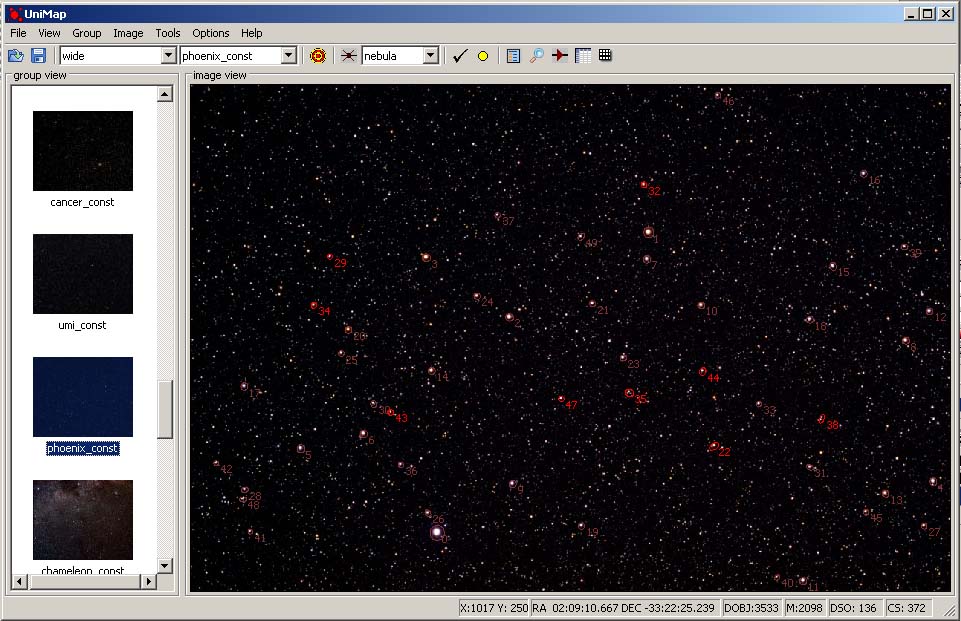Click the table view toolbar icon

(583, 56)
